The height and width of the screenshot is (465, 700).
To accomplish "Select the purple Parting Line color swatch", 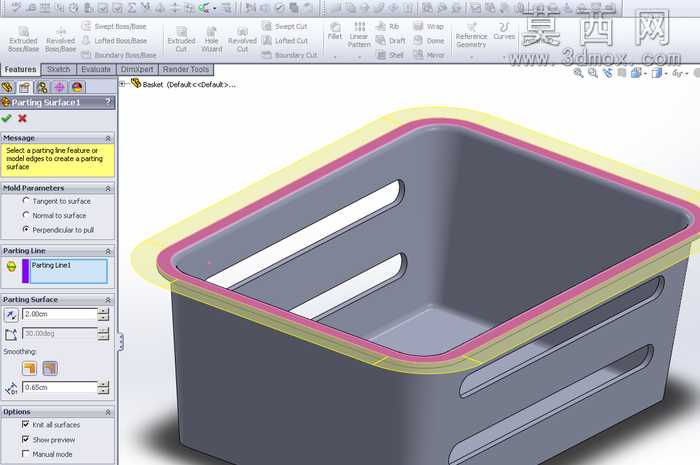I will pyautogui.click(x=25, y=271).
